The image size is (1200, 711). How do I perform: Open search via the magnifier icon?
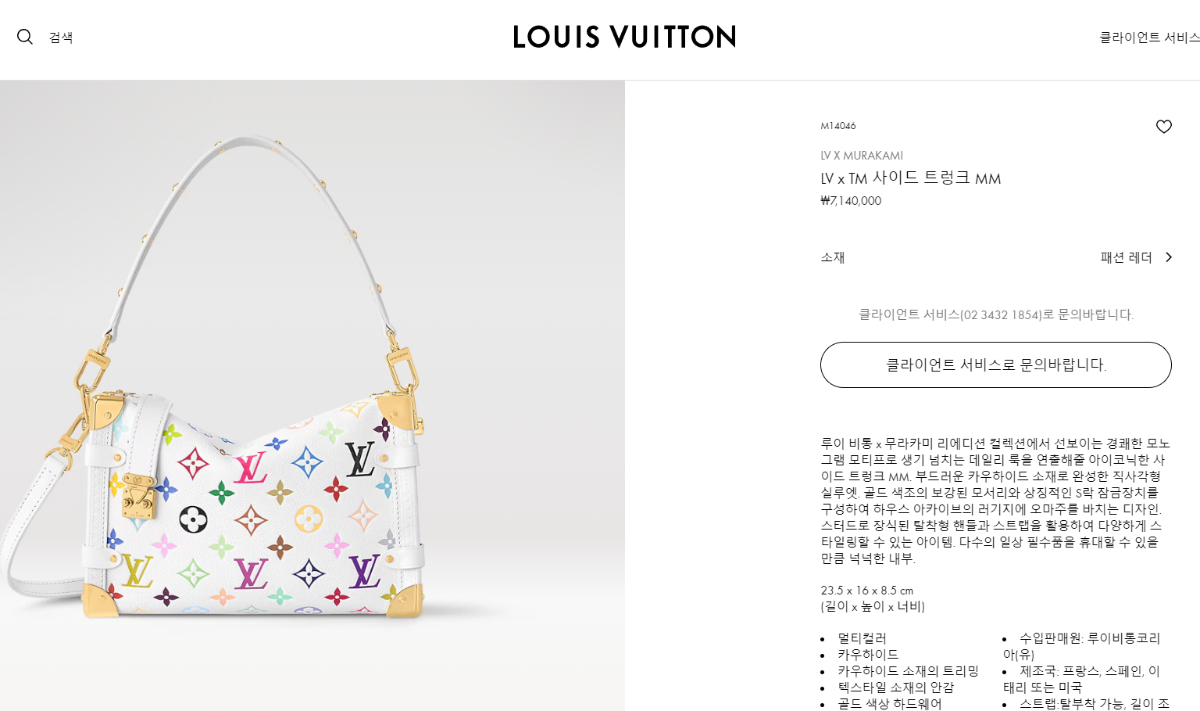pos(25,37)
